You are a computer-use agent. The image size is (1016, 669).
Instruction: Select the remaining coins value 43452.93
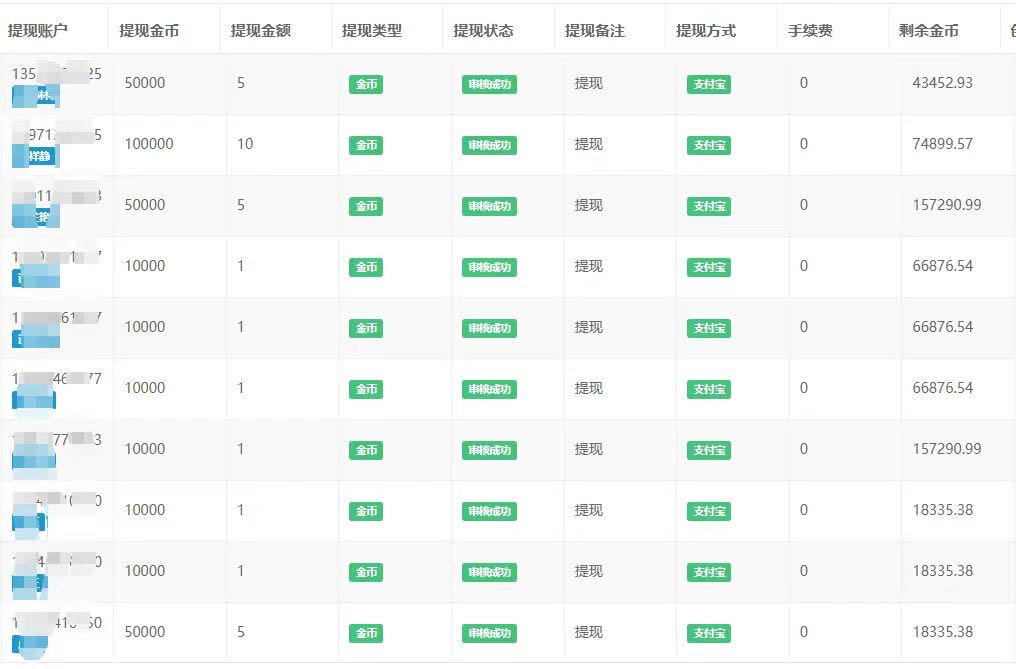click(943, 83)
